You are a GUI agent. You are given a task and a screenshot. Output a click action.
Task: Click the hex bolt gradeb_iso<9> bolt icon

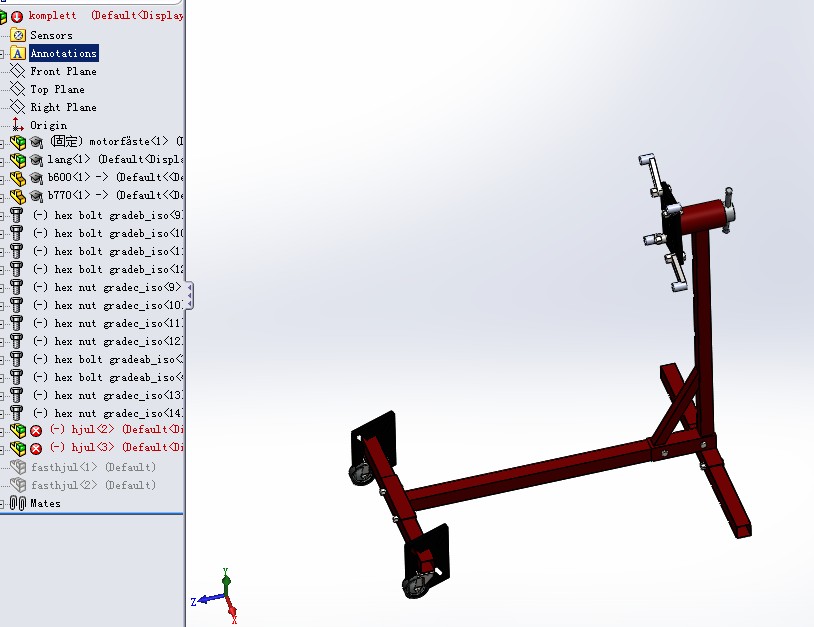coord(17,215)
